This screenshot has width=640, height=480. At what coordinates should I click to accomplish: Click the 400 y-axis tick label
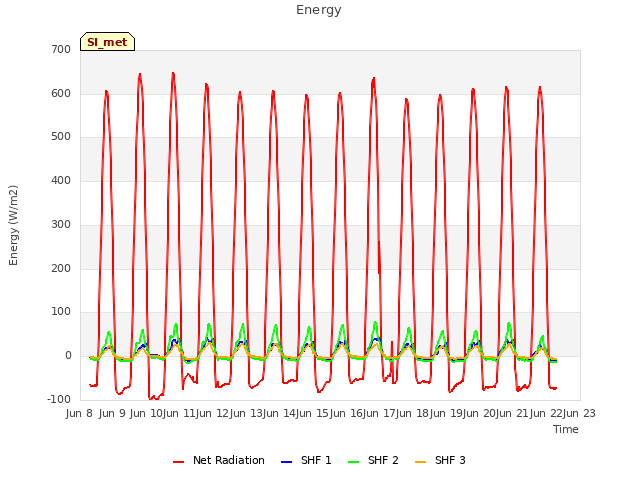pyautogui.click(x=61, y=180)
